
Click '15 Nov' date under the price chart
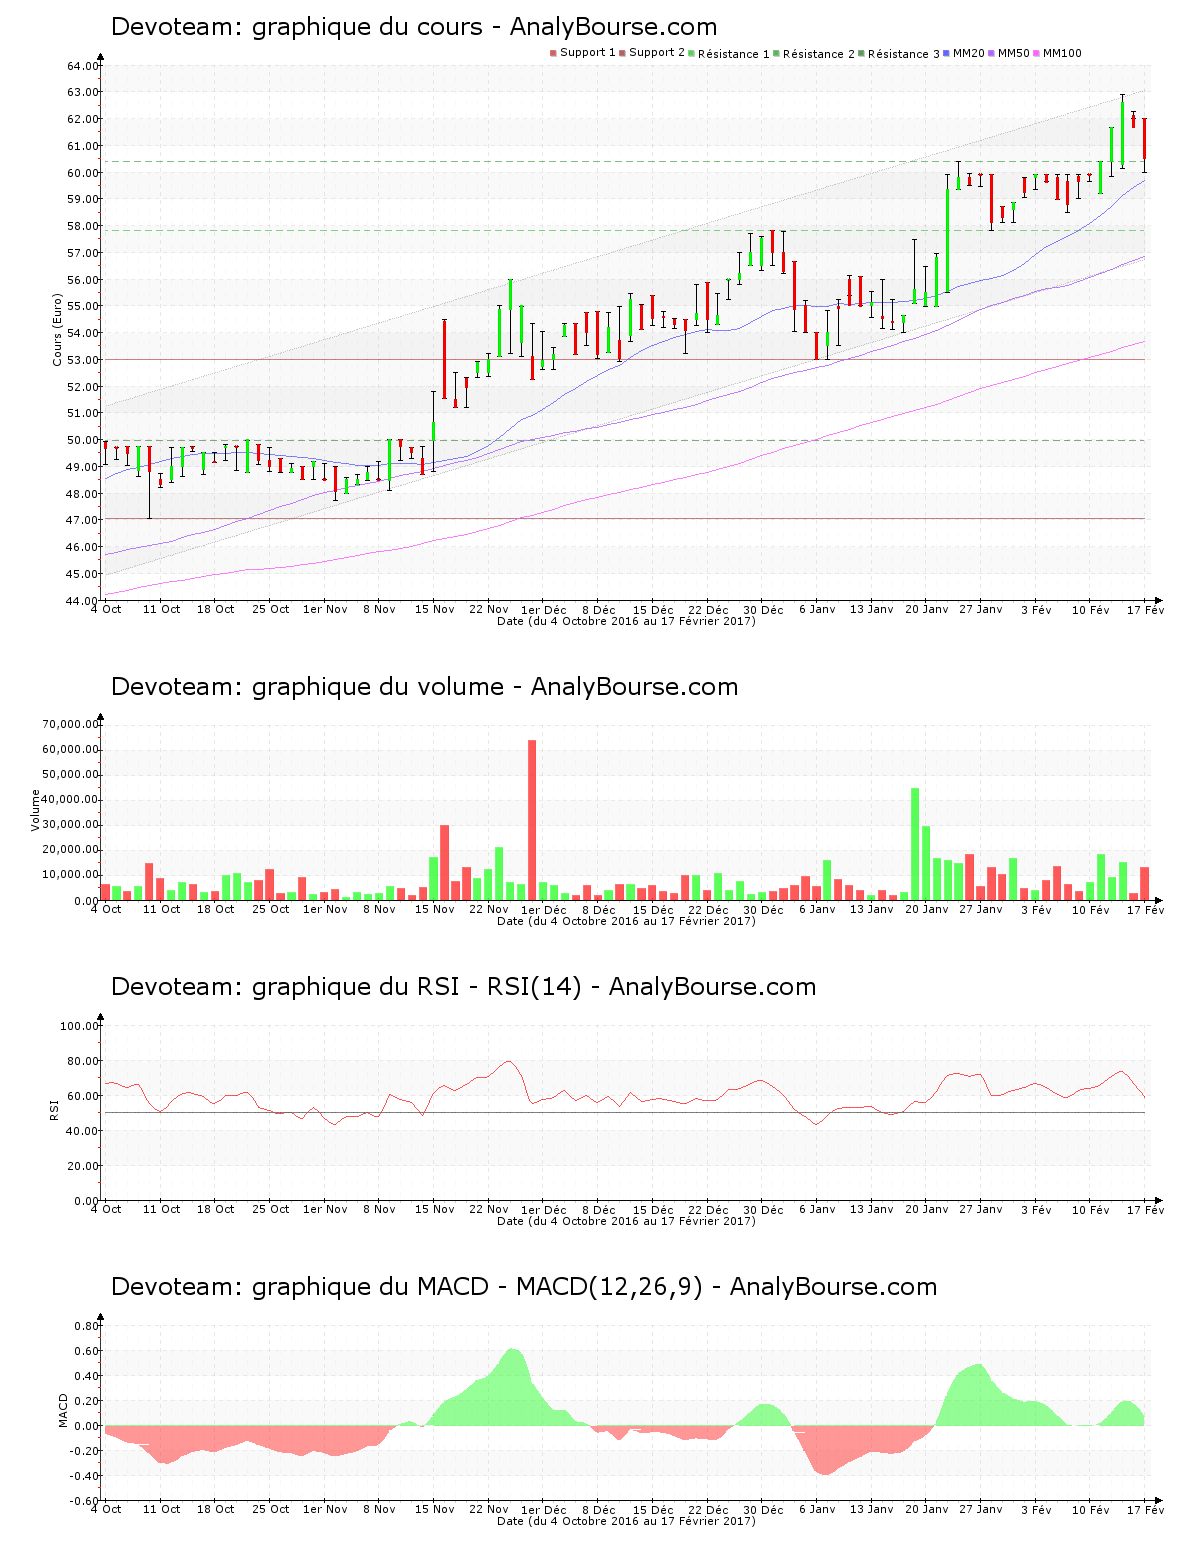coord(435,609)
